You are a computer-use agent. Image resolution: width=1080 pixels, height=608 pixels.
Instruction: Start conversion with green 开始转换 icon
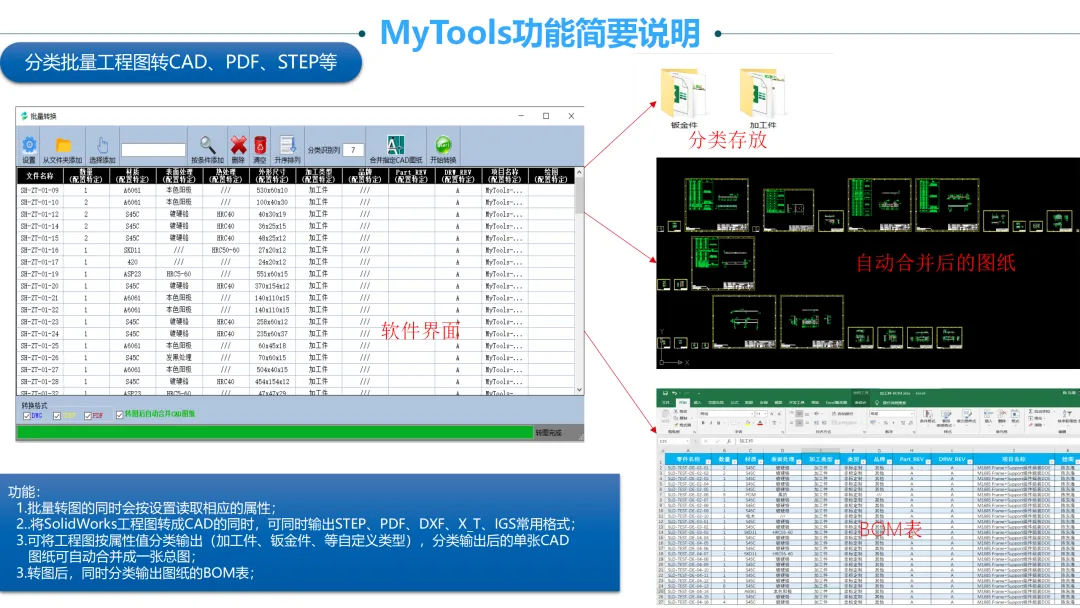(443, 145)
